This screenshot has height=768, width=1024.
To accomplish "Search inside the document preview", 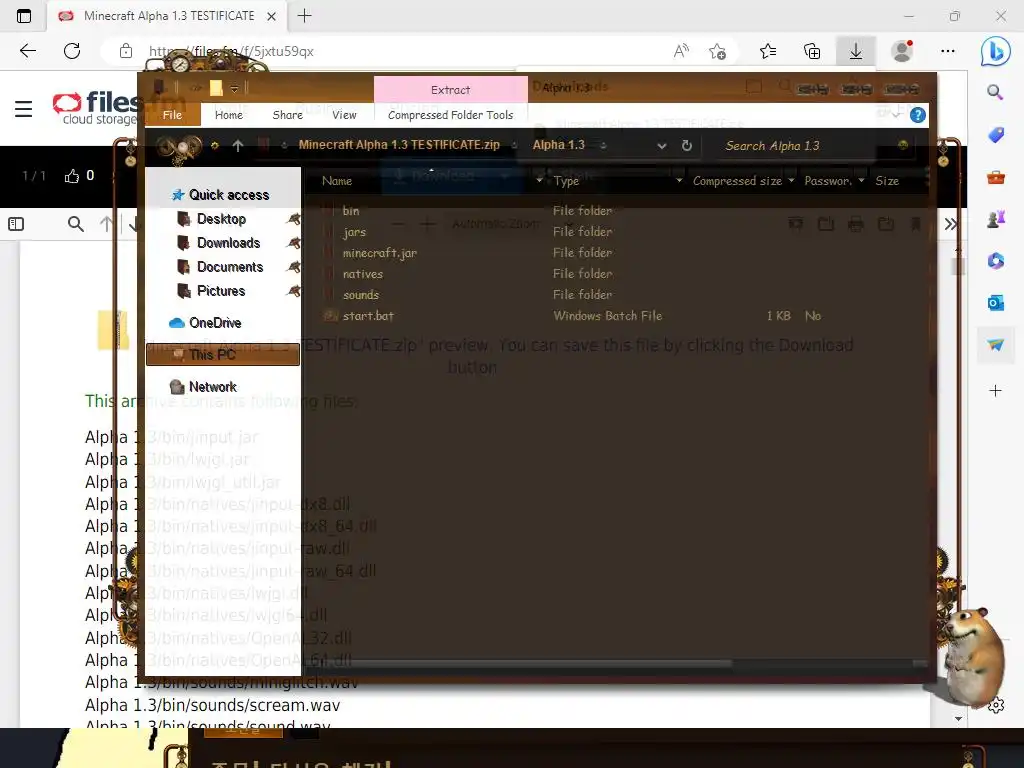I will [76, 224].
